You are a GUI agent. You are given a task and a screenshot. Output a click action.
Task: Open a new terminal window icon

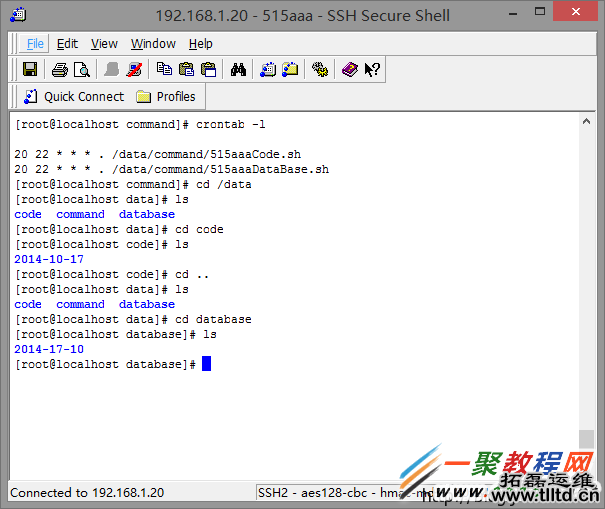tap(268, 69)
